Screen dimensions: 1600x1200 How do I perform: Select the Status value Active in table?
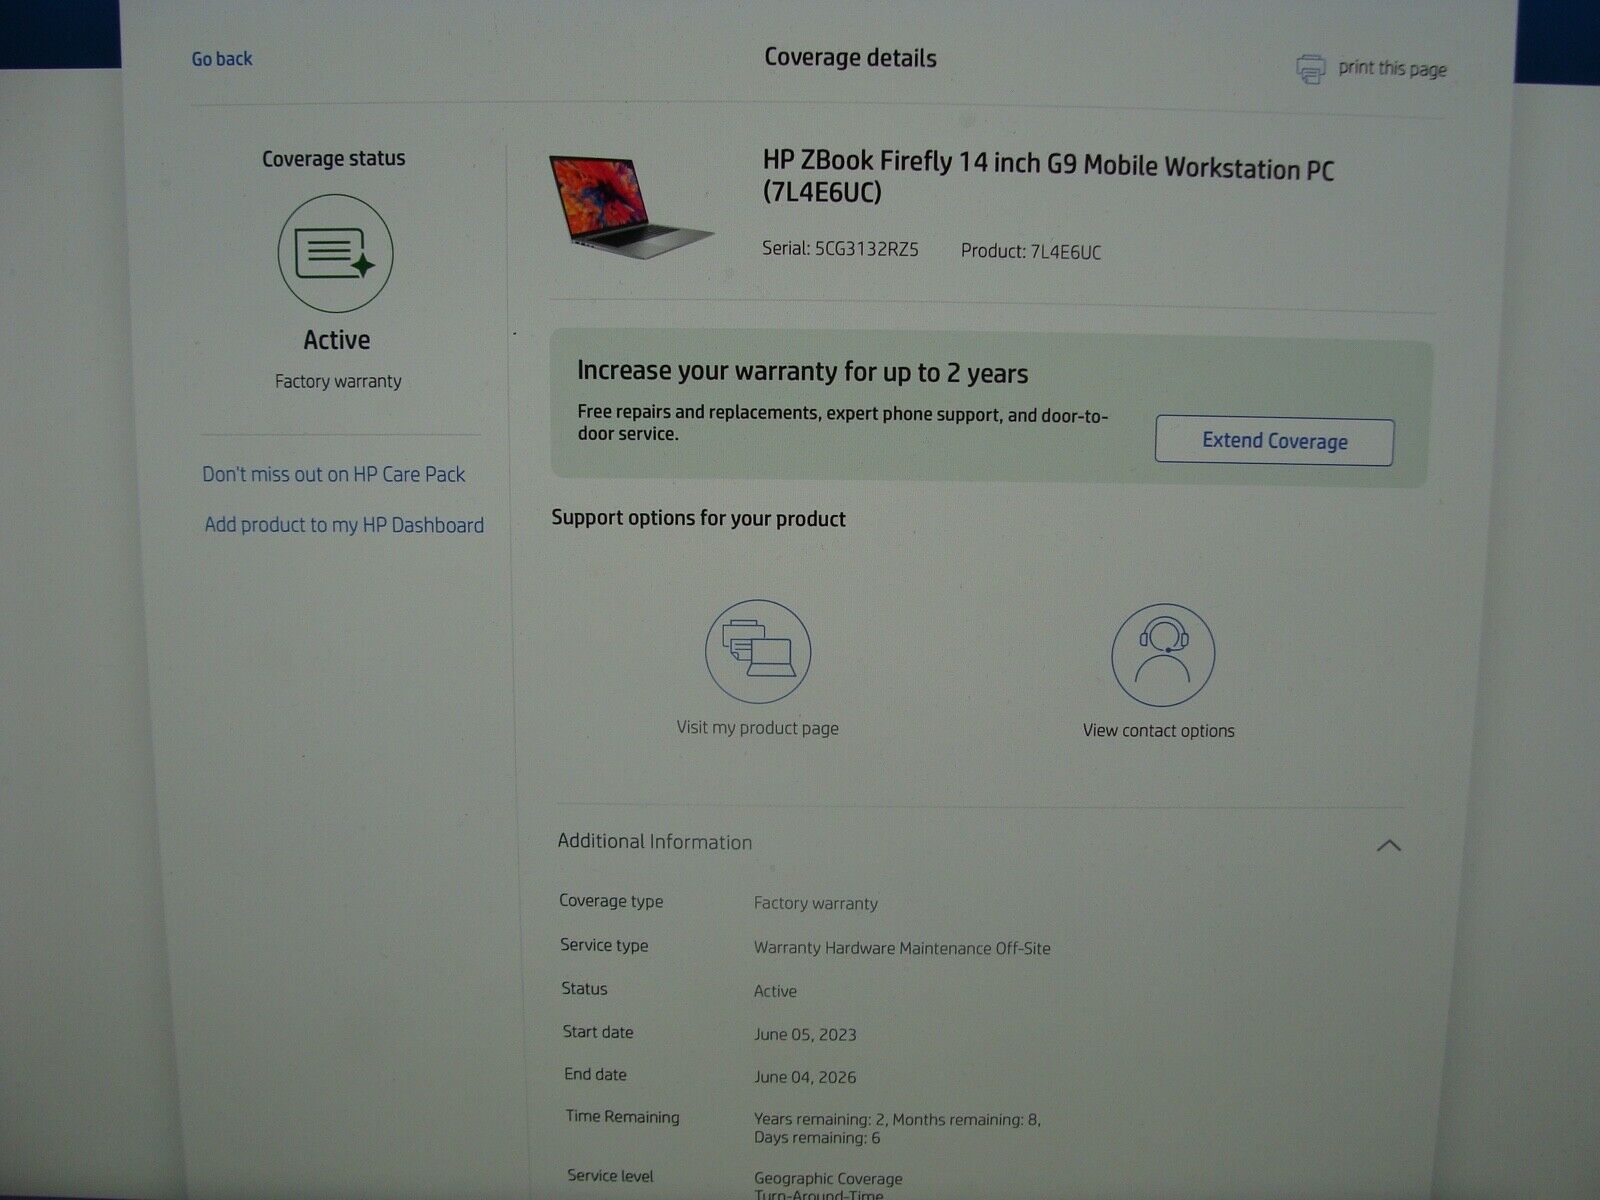tap(775, 991)
